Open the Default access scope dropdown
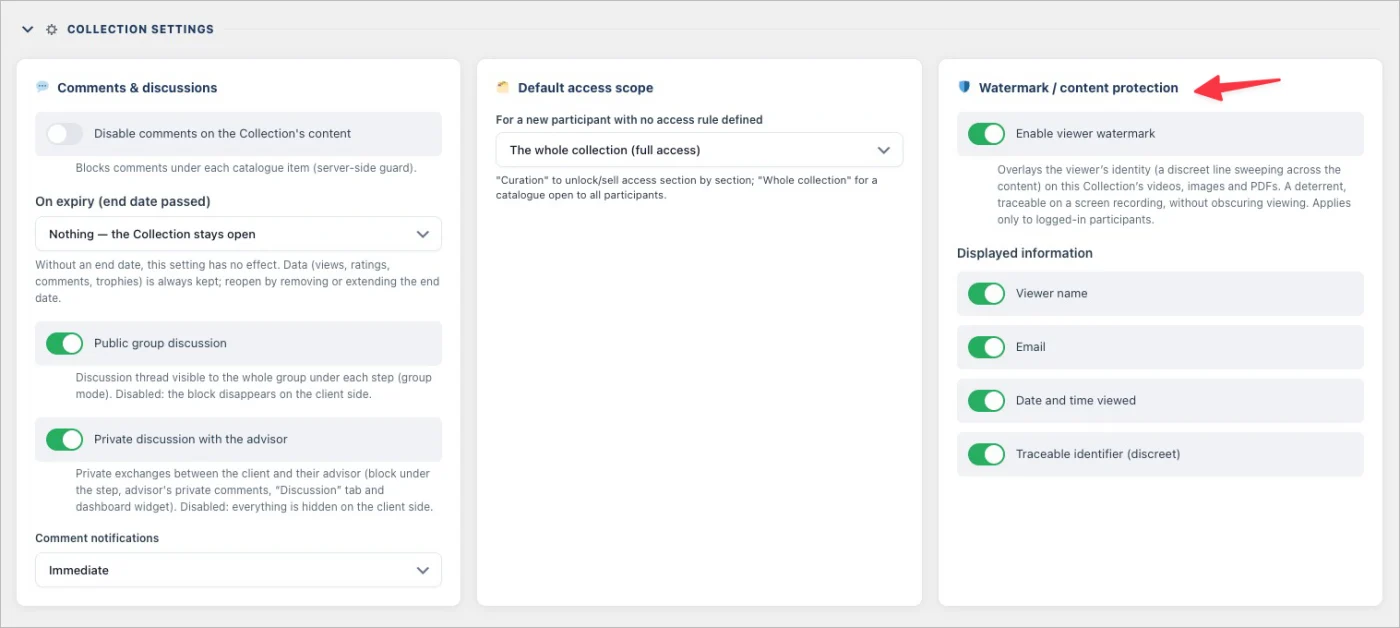 click(x=699, y=150)
